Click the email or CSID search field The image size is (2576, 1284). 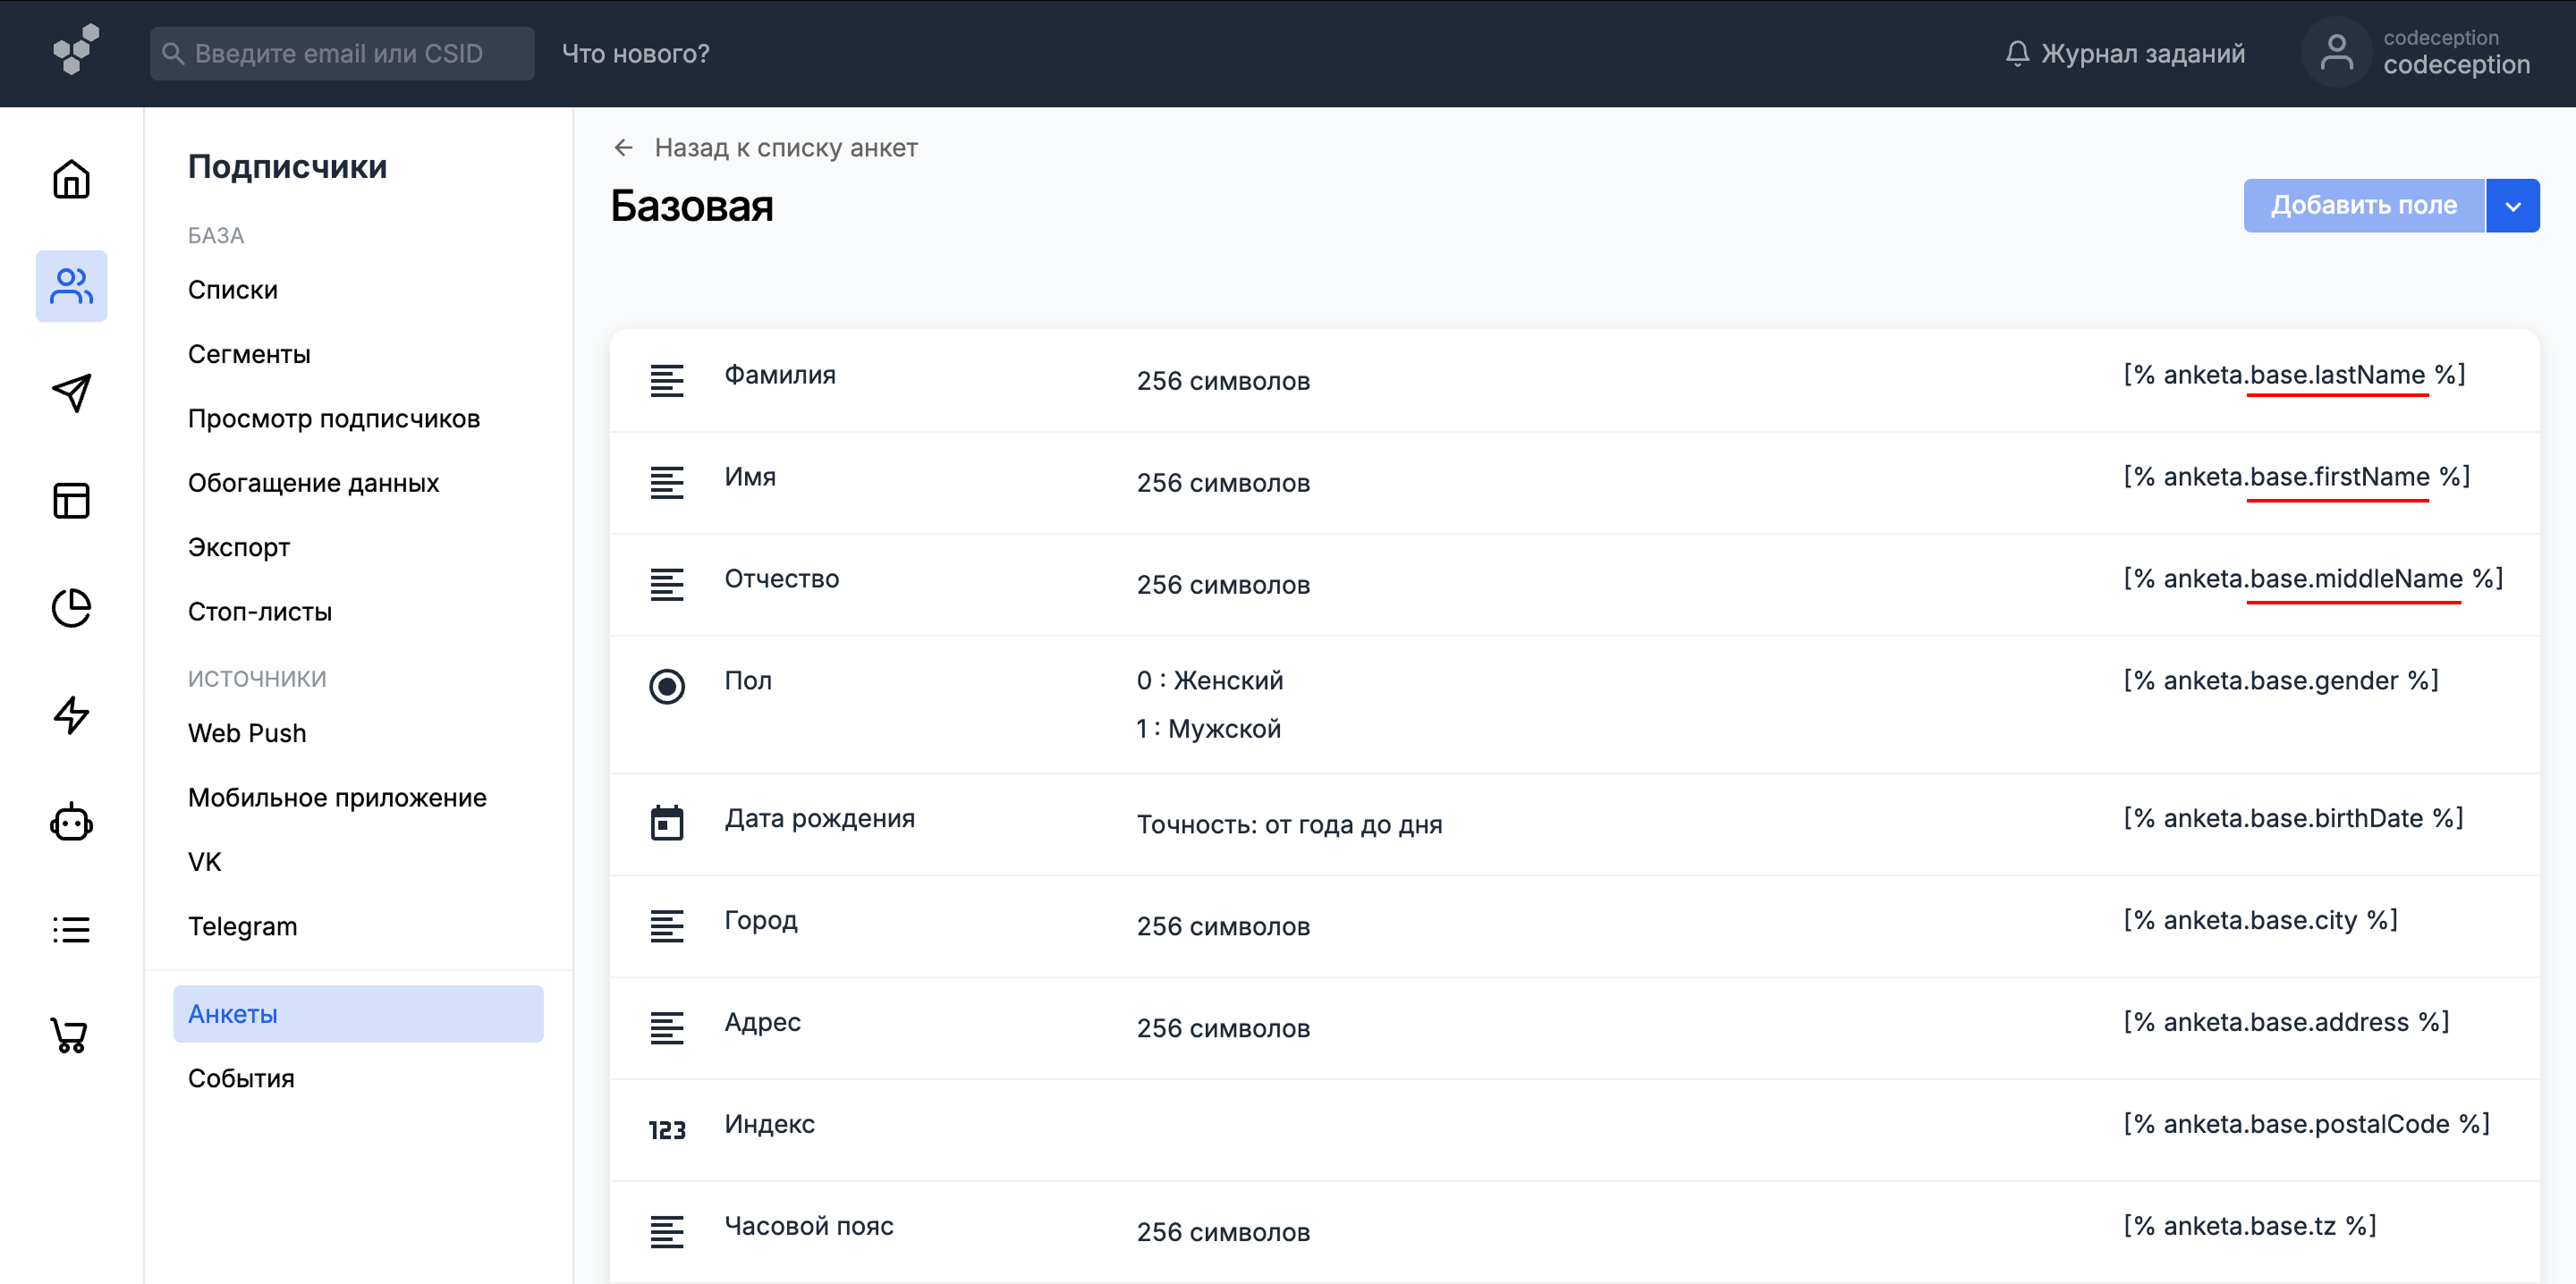pos(342,54)
